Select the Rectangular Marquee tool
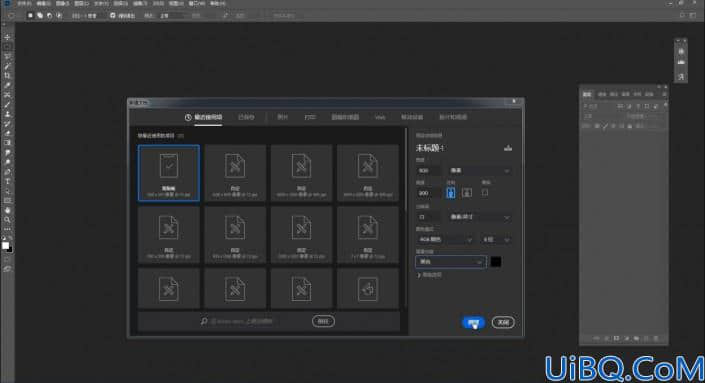Screen dimensions: 705x383 point(7,47)
